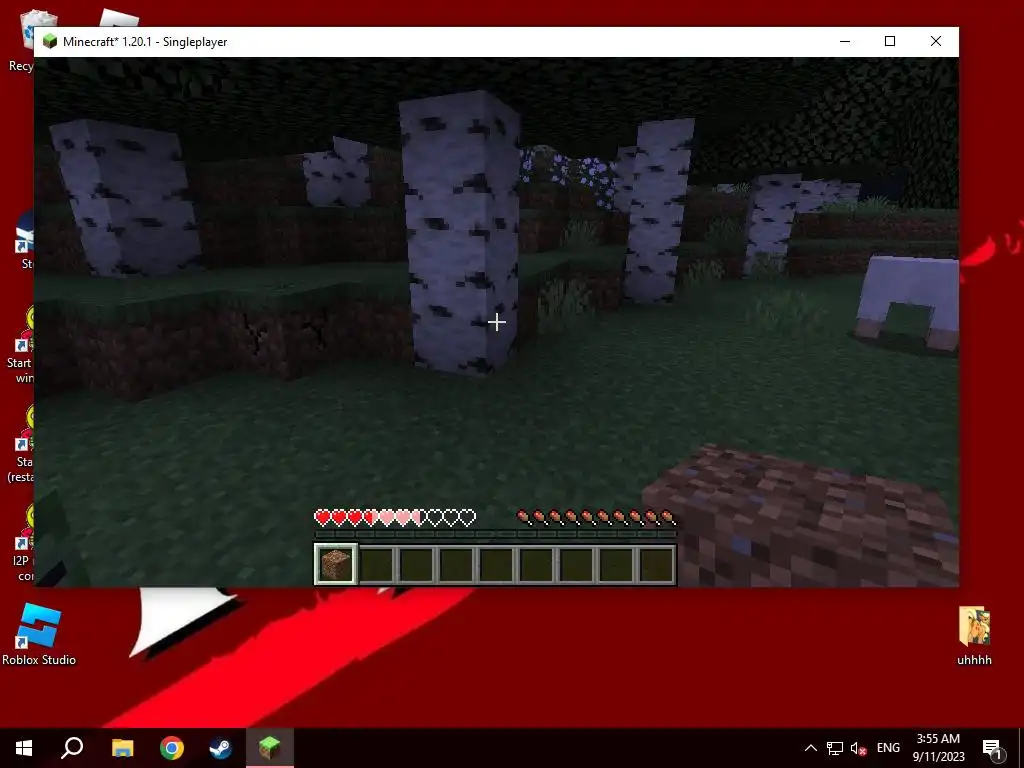The image size is (1024, 768).
Task: Launch Google Chrome from taskbar
Action: tap(172, 748)
